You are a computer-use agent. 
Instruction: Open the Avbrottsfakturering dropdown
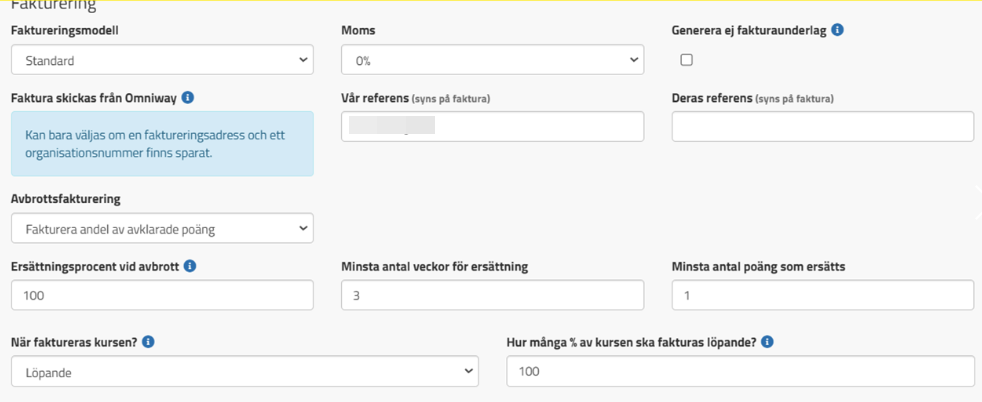[x=162, y=229]
